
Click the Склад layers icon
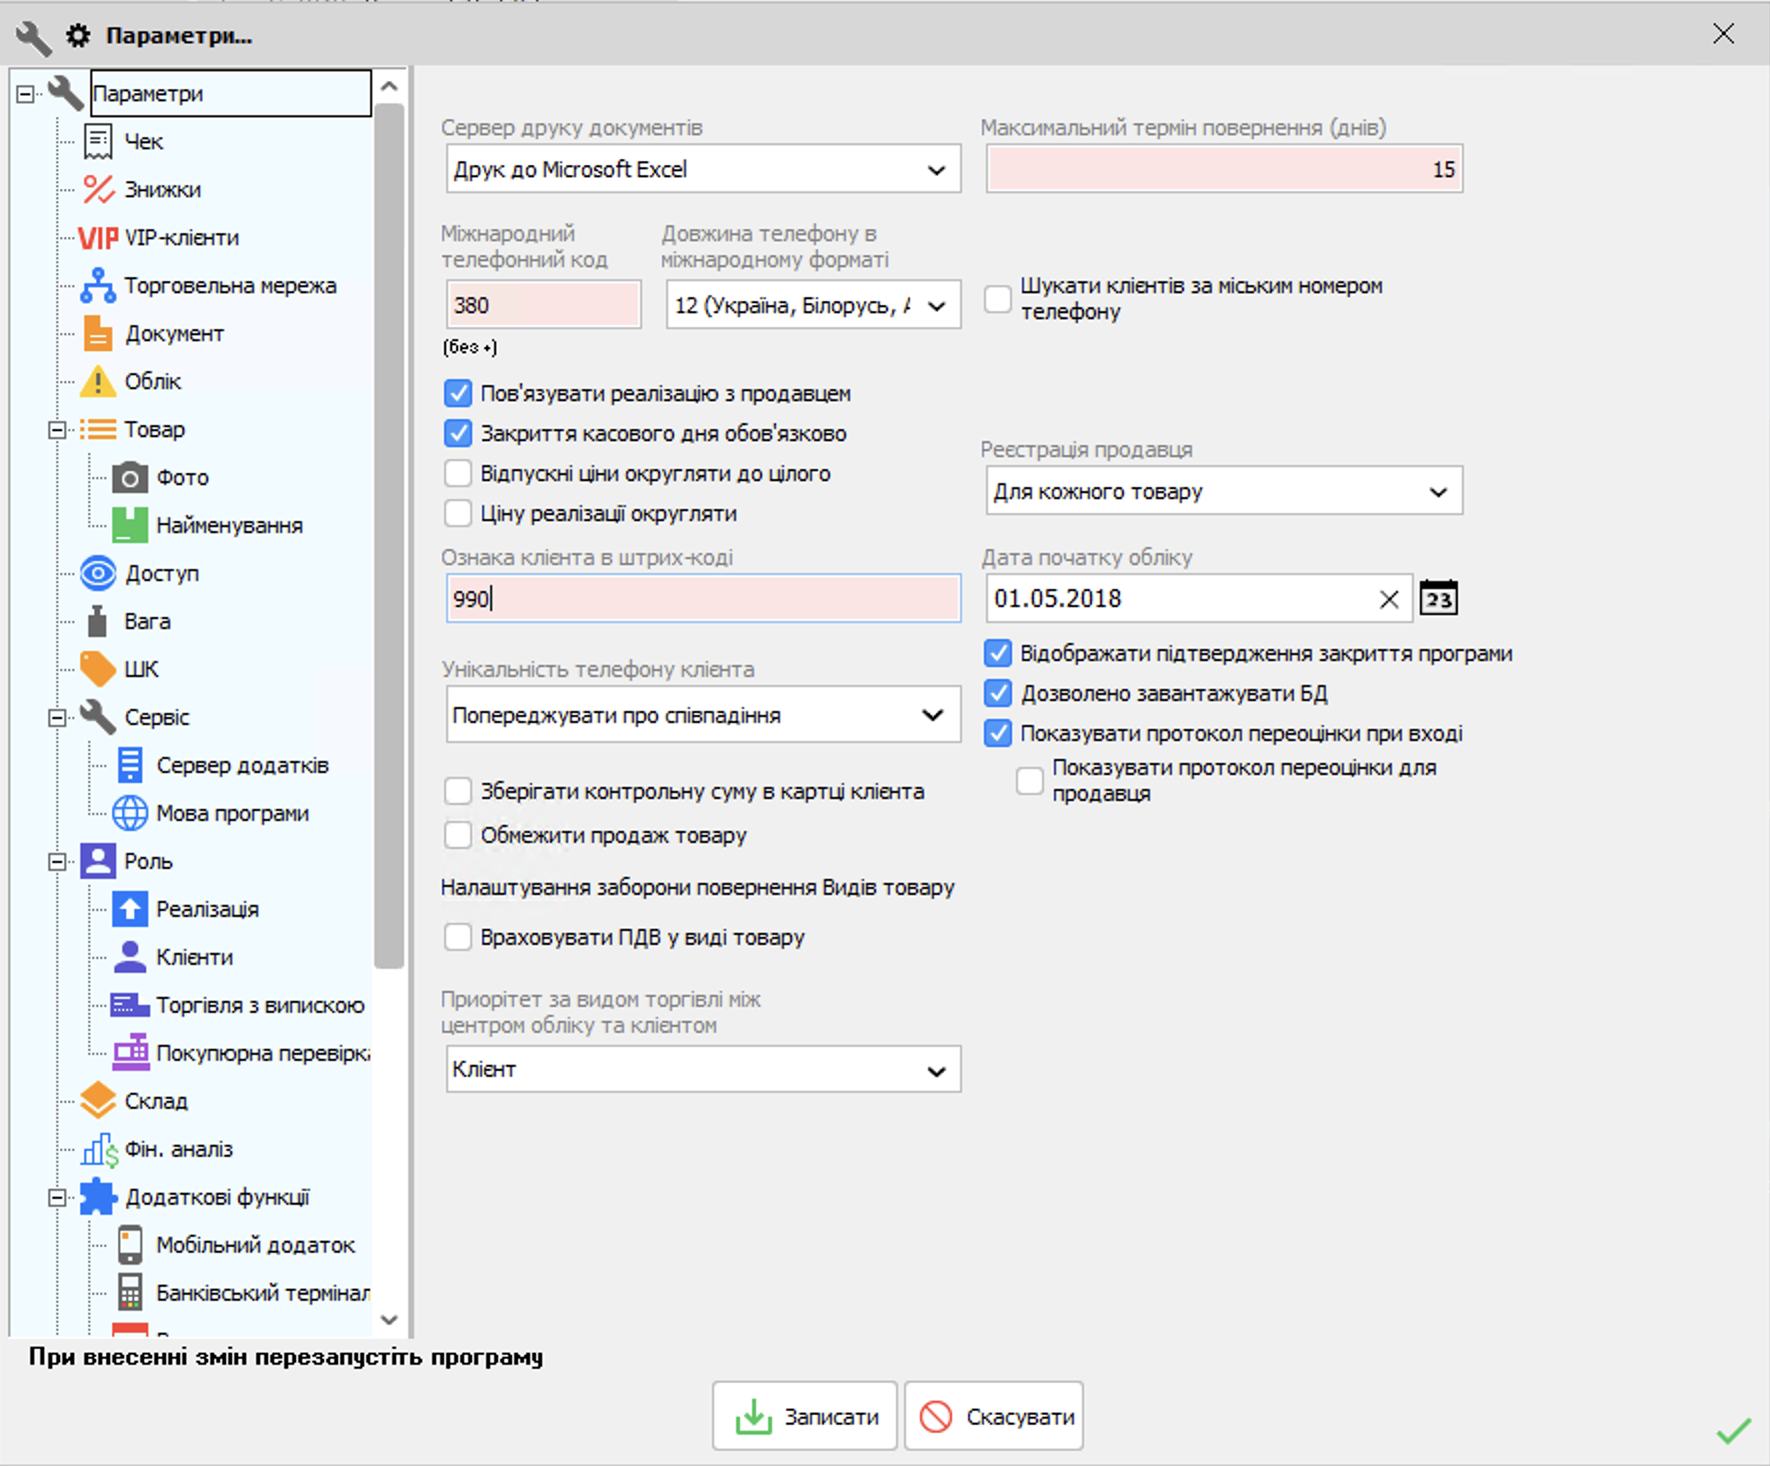(98, 1101)
